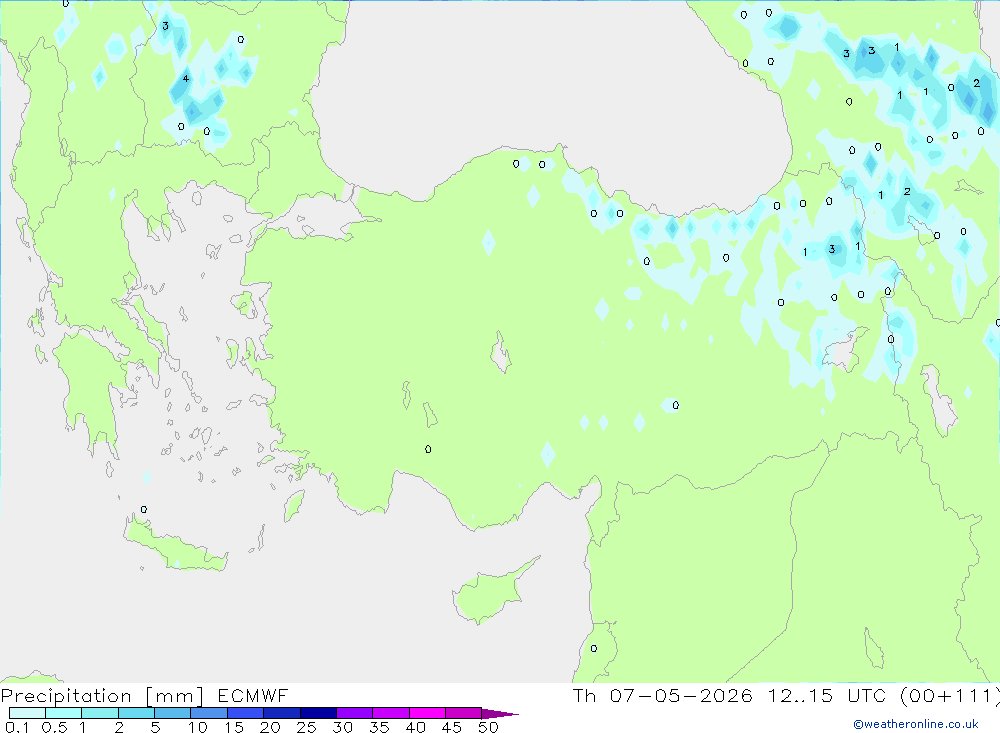Click the 1–2 mm legend color swatch

[100, 713]
